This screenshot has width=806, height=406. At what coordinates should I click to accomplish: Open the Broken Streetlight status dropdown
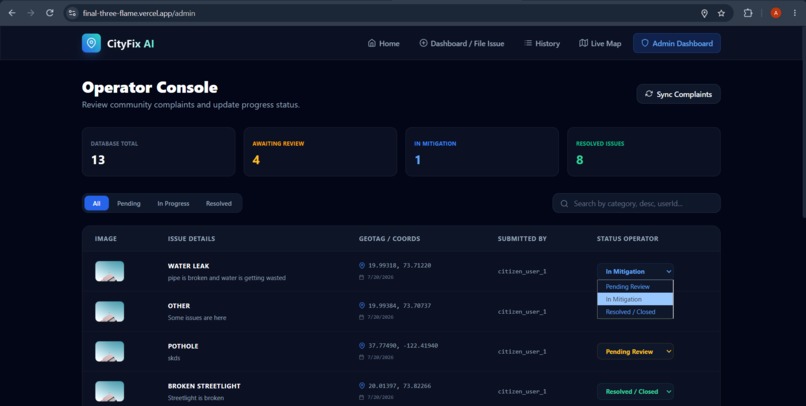point(635,392)
